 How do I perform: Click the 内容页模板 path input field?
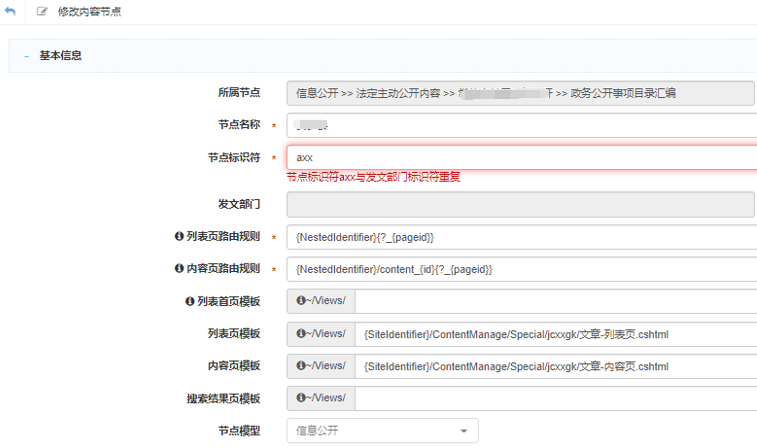click(x=555, y=366)
